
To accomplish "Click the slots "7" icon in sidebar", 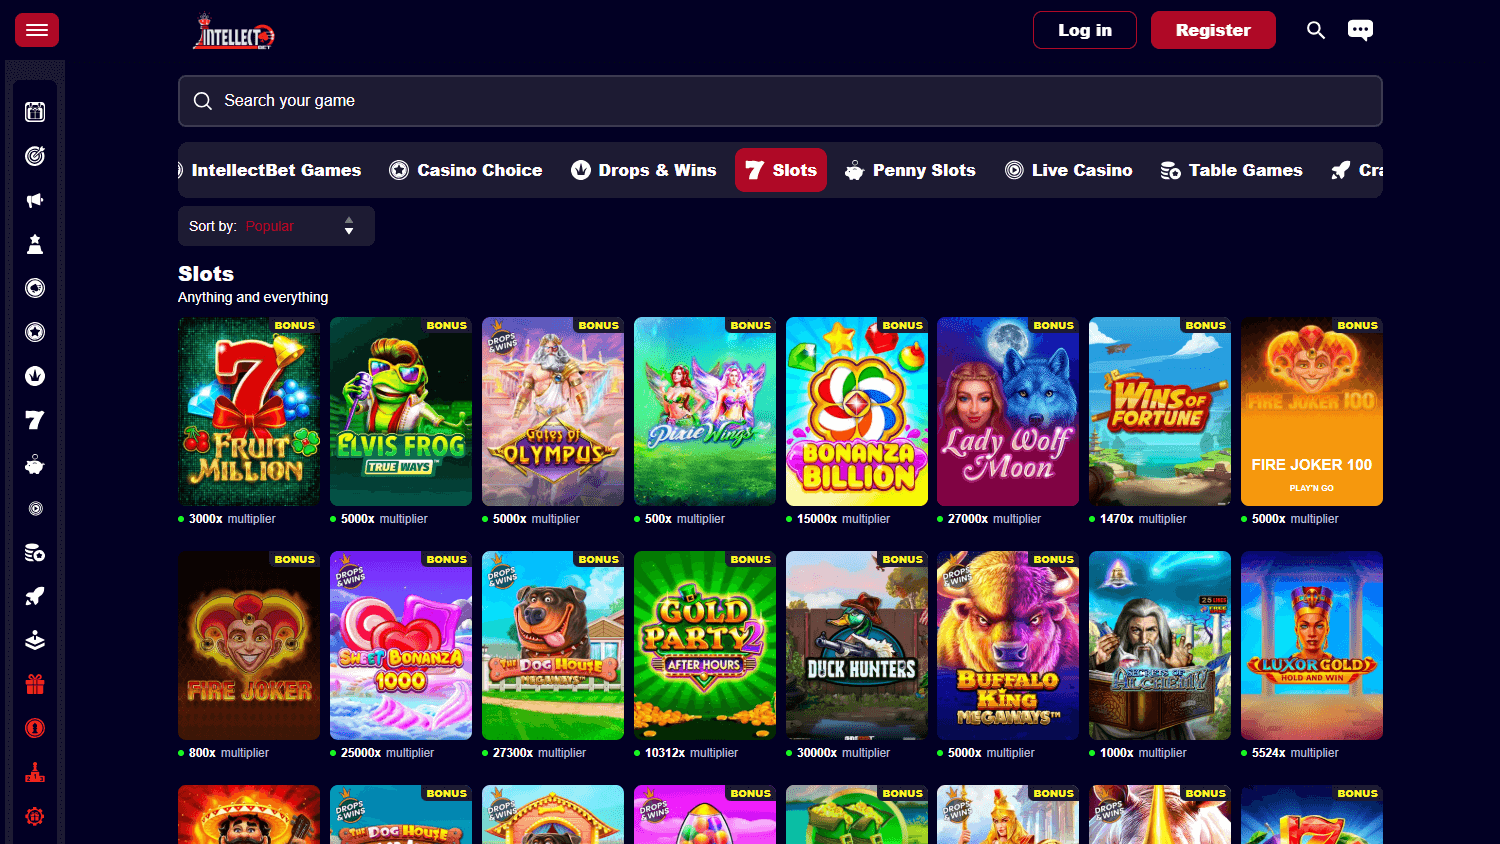I will pyautogui.click(x=35, y=420).
